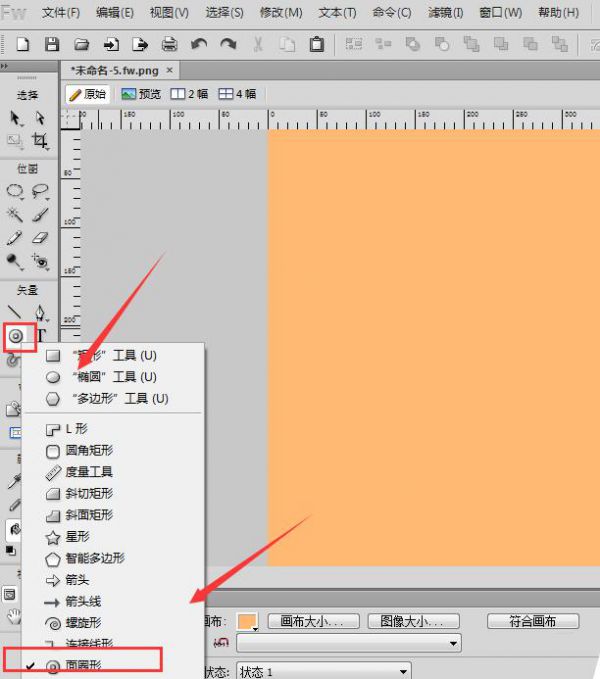This screenshot has width=600, height=679.
Task: Open the 命令(C) menu
Action: point(392,13)
